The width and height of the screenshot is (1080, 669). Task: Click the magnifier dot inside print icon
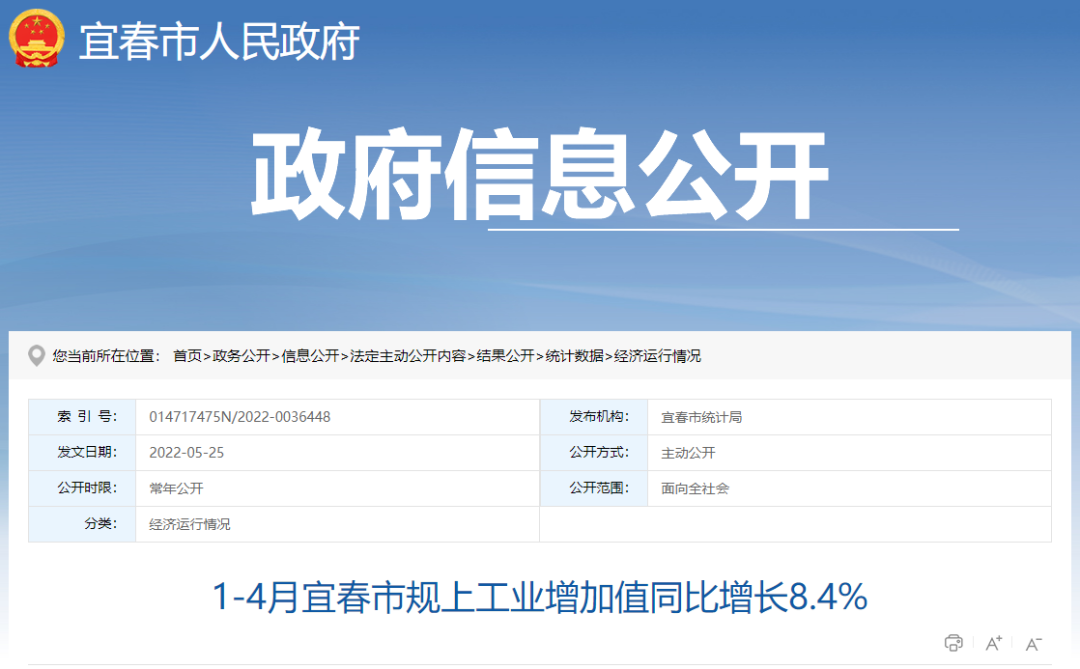pyautogui.click(x=958, y=641)
